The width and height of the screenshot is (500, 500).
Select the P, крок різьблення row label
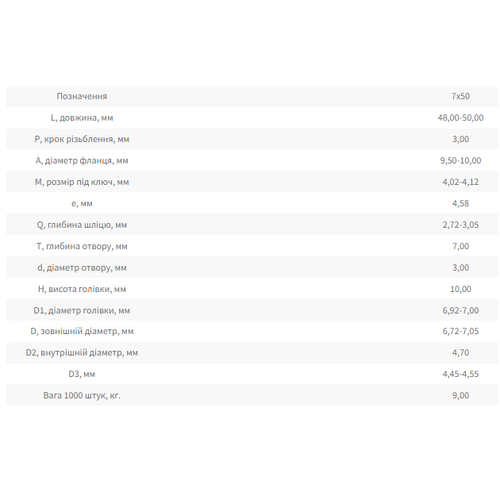pos(82,139)
